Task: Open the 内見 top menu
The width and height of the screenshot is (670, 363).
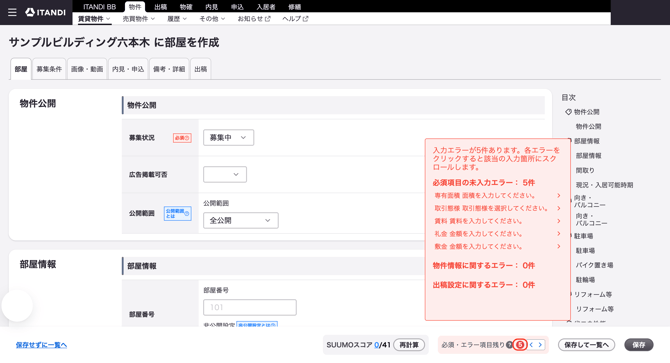Action: point(212,7)
